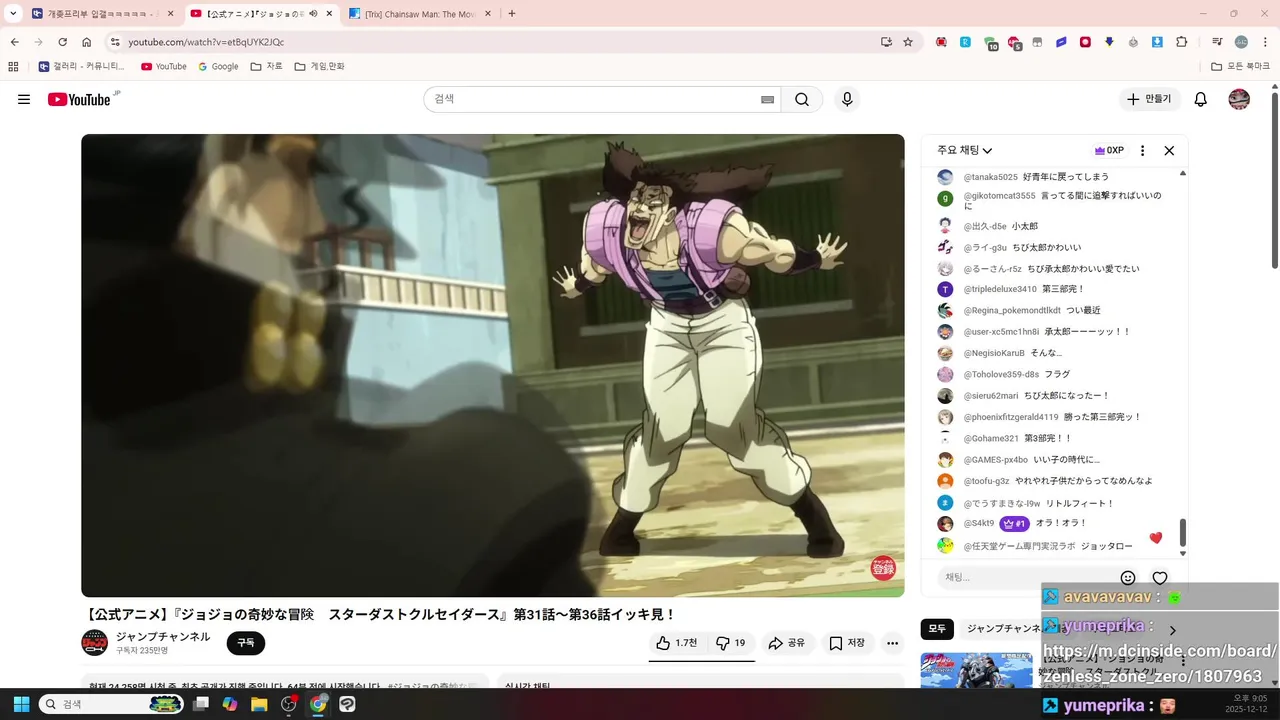Open OBS Studio from the taskbar
1280x720 pixels.
[x=289, y=704]
